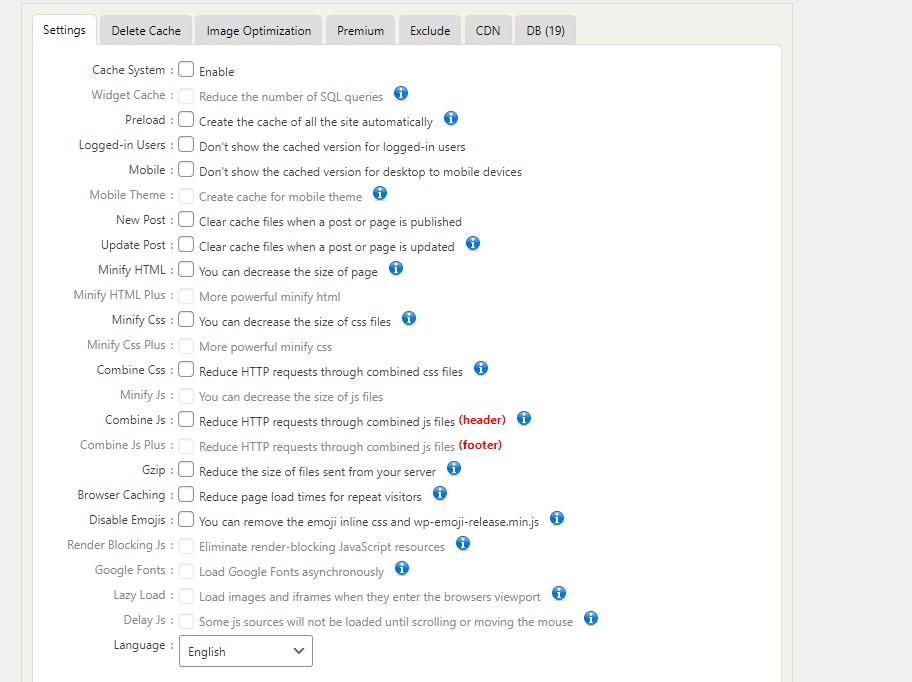Switch to the Settings tab
The width and height of the screenshot is (912, 682).
64,30
